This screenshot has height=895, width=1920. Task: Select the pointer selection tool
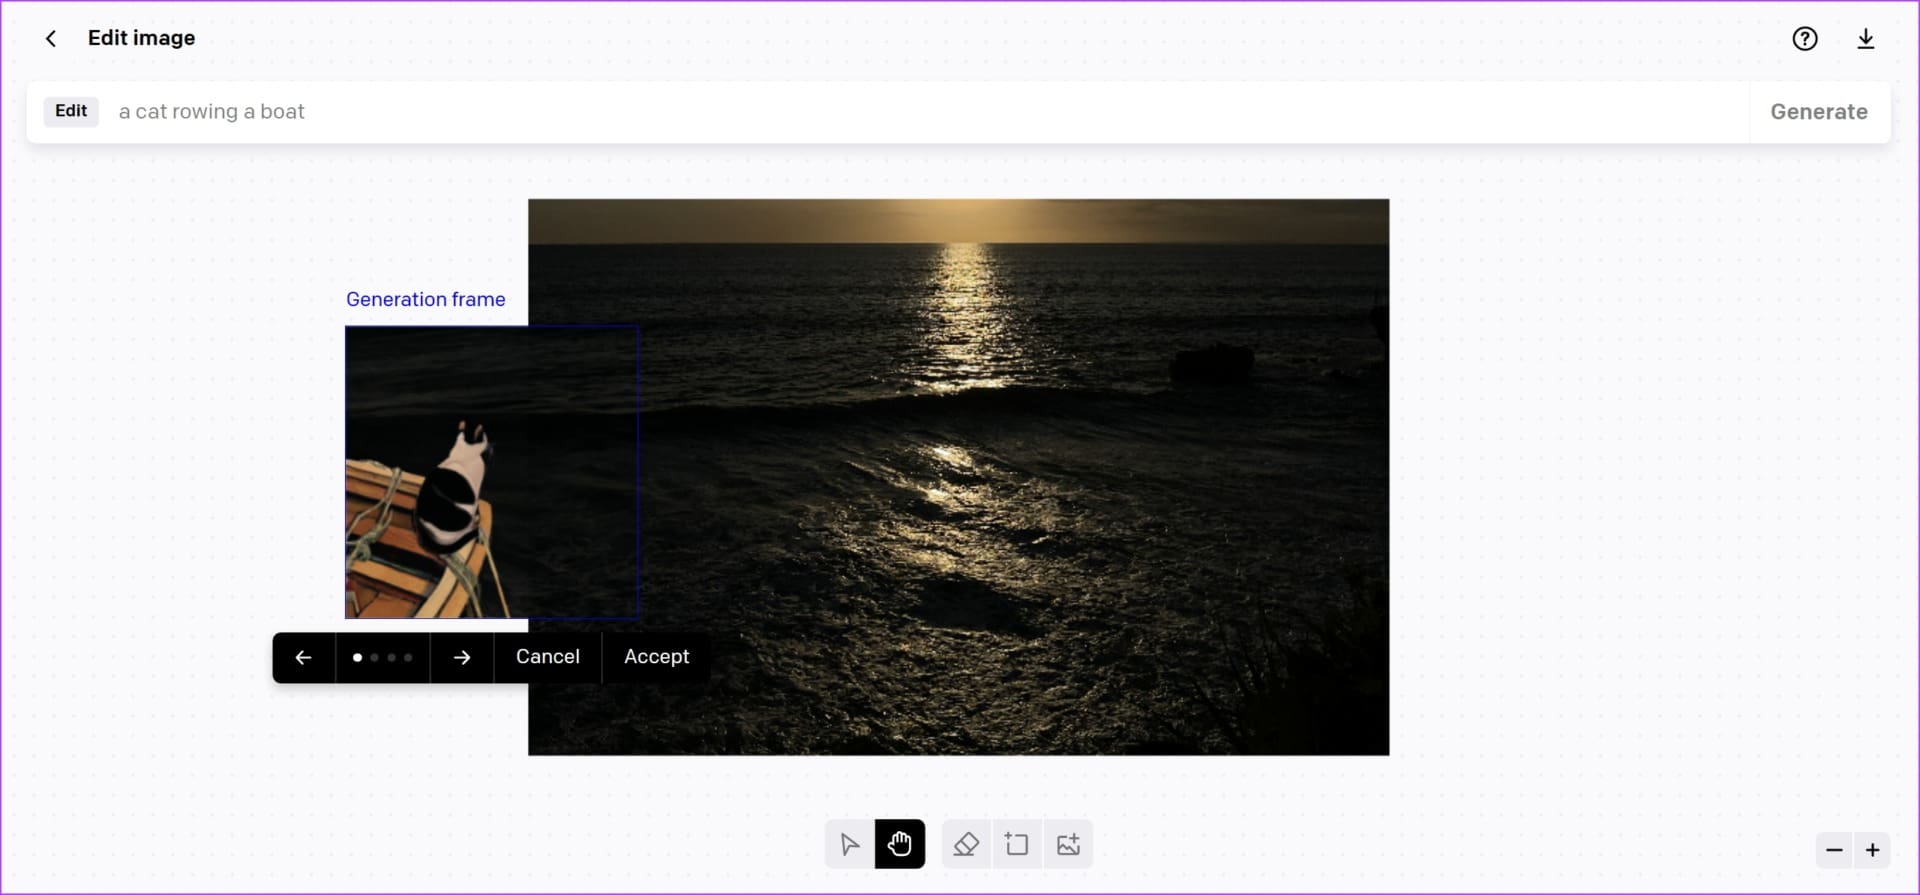click(x=849, y=845)
